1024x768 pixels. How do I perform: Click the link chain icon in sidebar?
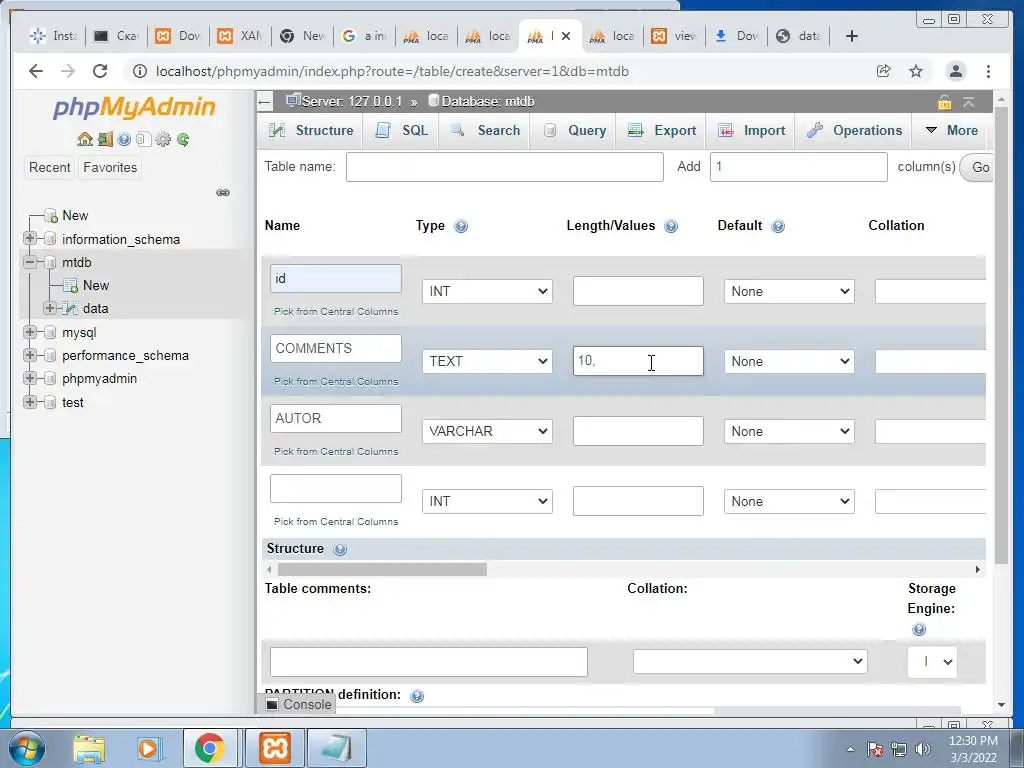coord(223,193)
